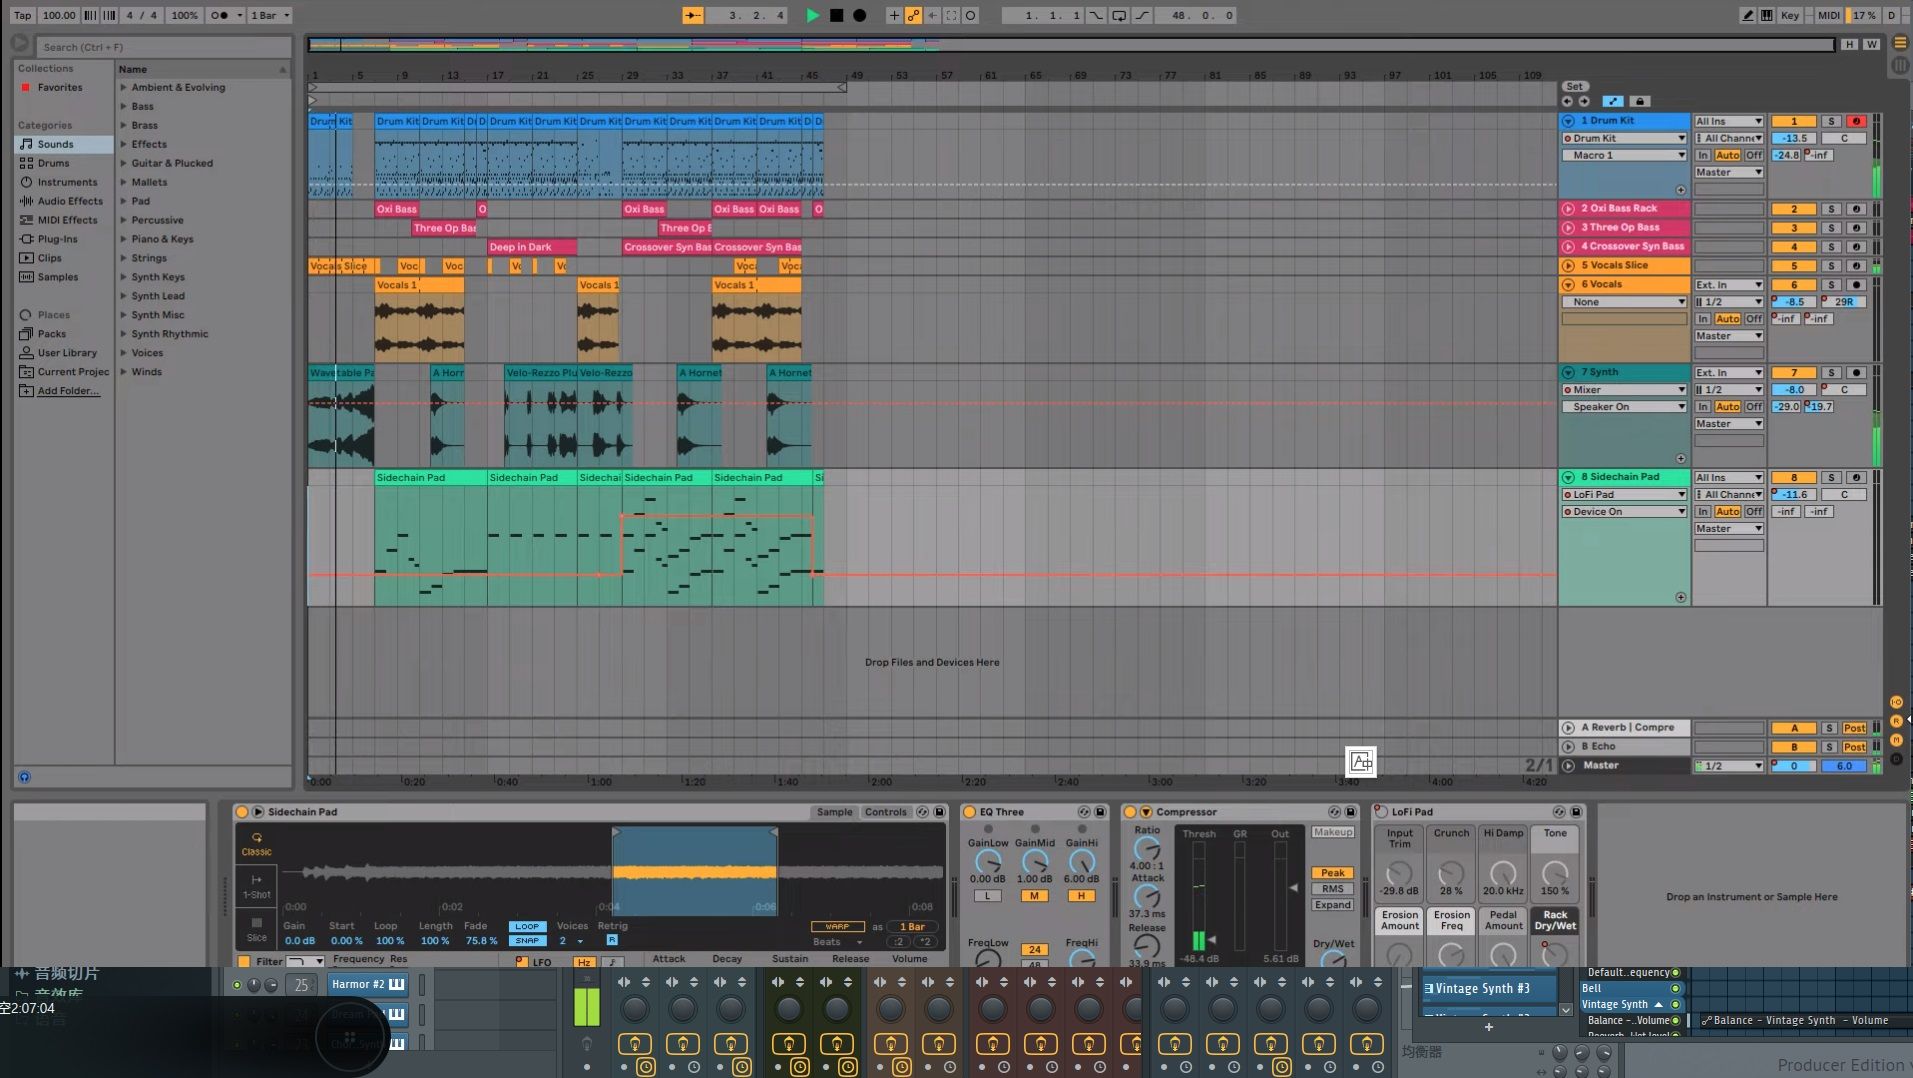Toggle the LOOP switch in Simpler
Viewport: 1913px width, 1078px height.
tap(527, 926)
